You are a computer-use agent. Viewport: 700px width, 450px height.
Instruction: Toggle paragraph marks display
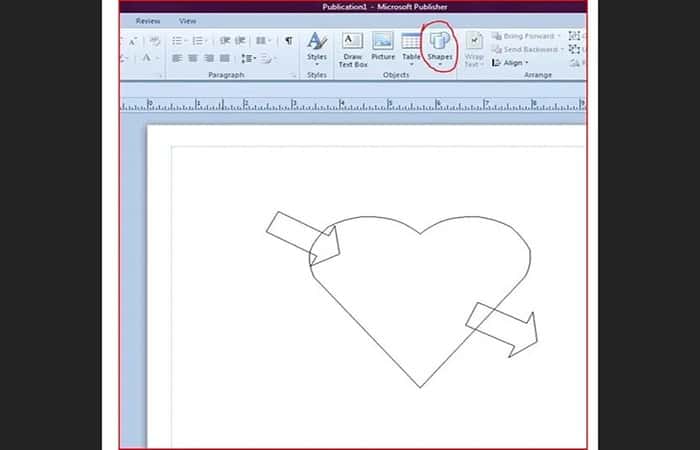[x=289, y=41]
